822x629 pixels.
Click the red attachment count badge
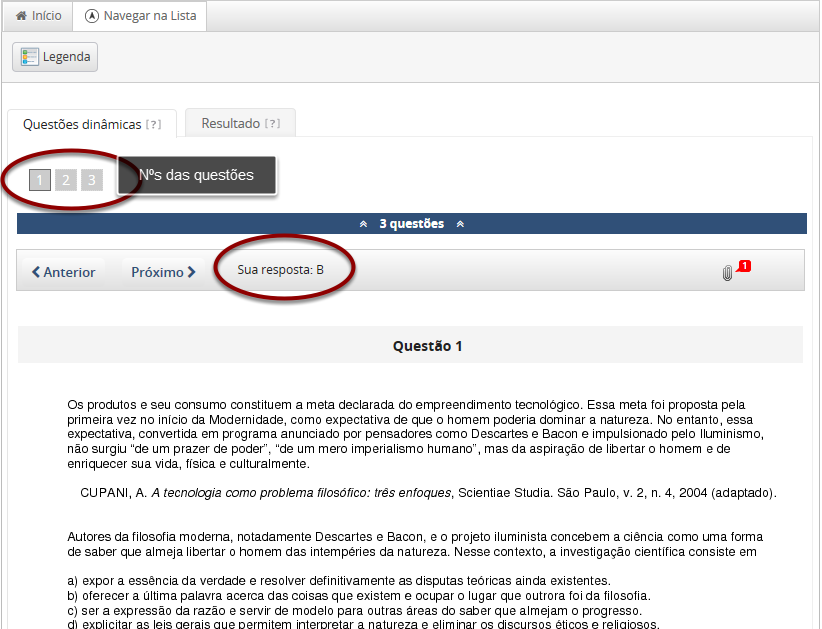point(745,266)
